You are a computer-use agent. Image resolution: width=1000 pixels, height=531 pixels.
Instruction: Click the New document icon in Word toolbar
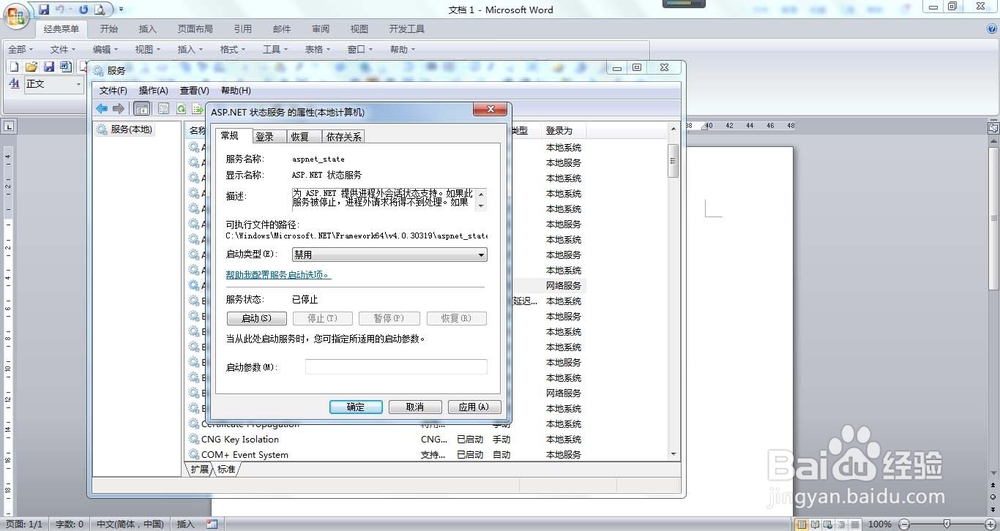click(x=14, y=66)
